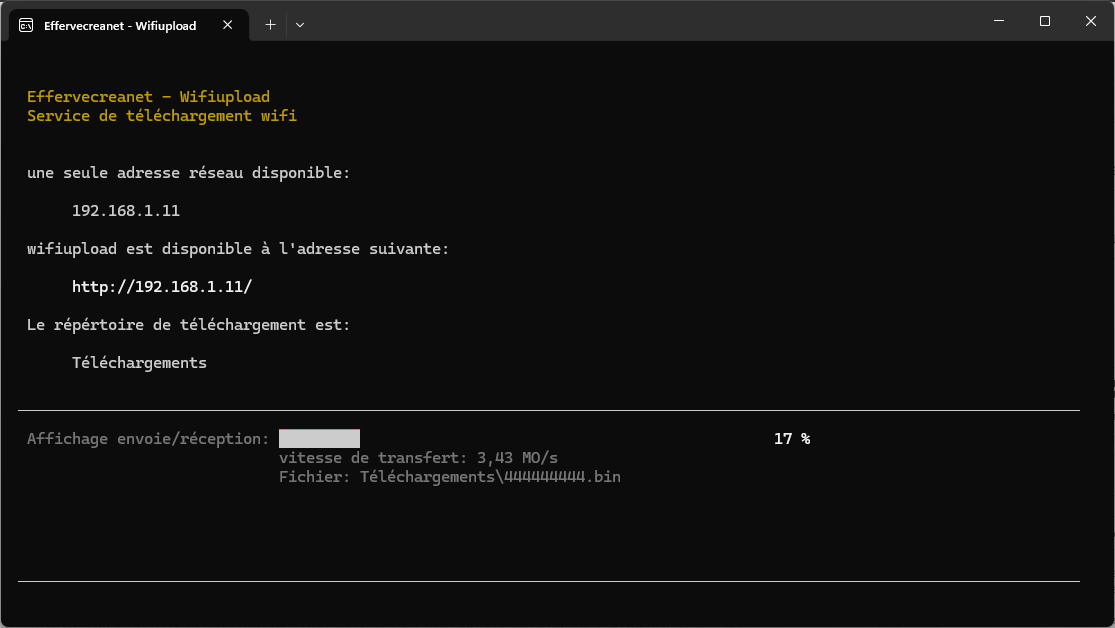Click the Affichage envoie/réception label
This screenshot has width=1115, height=628.
coord(148,439)
